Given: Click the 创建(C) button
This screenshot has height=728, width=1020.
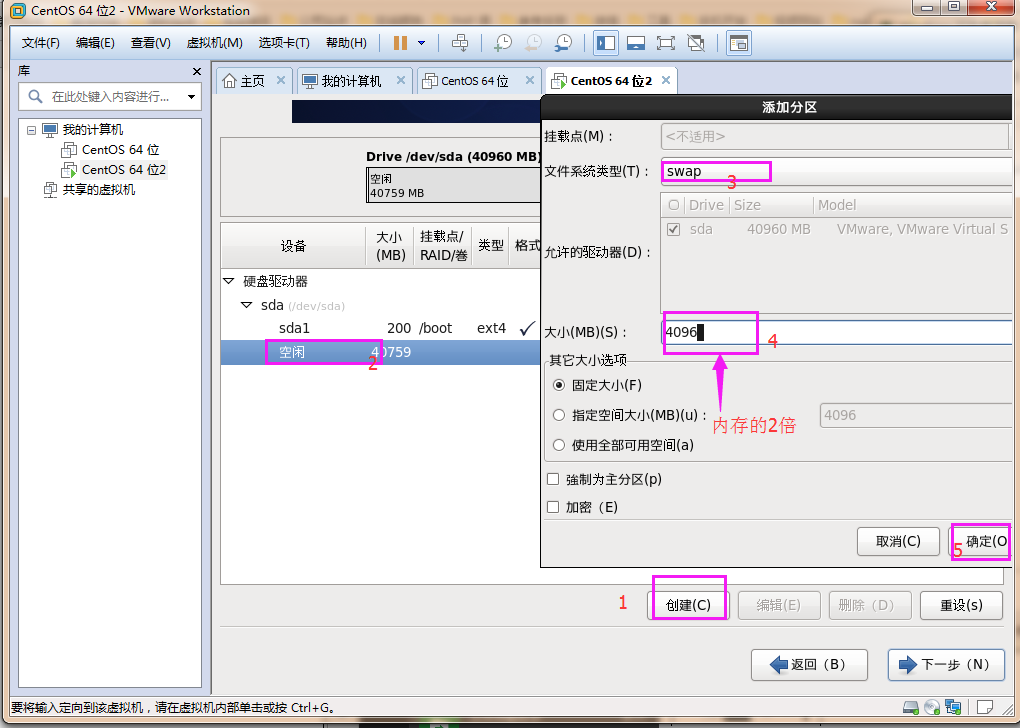Looking at the screenshot, I should pos(688,605).
